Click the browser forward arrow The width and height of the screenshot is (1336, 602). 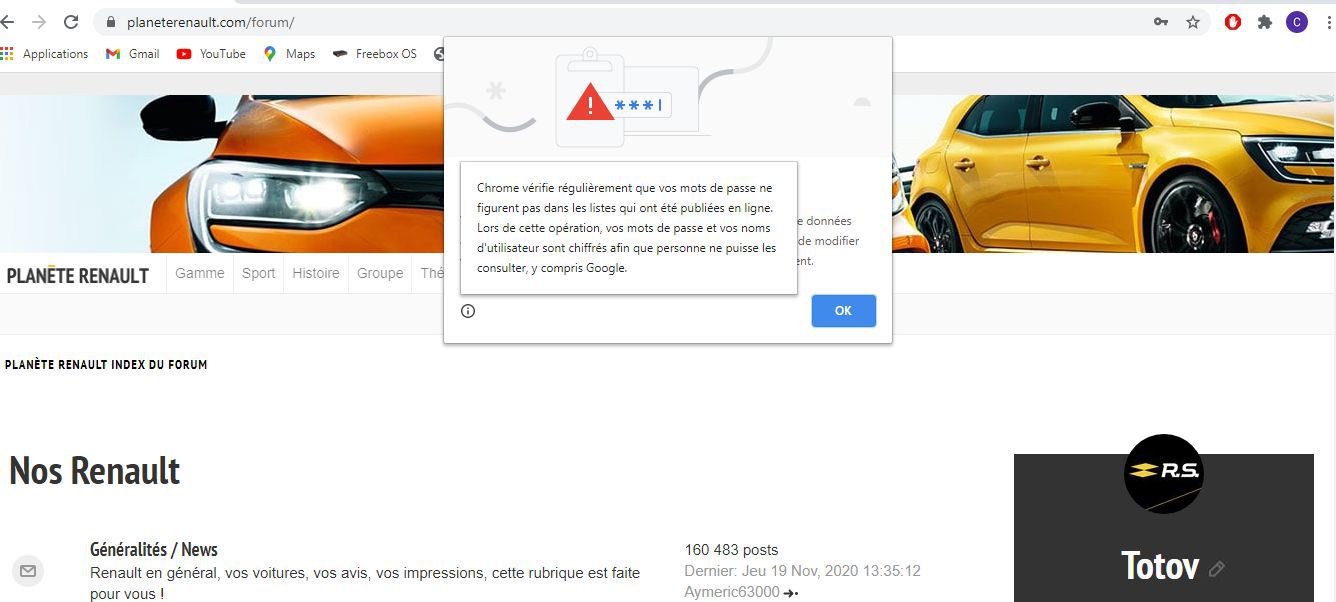click(39, 22)
